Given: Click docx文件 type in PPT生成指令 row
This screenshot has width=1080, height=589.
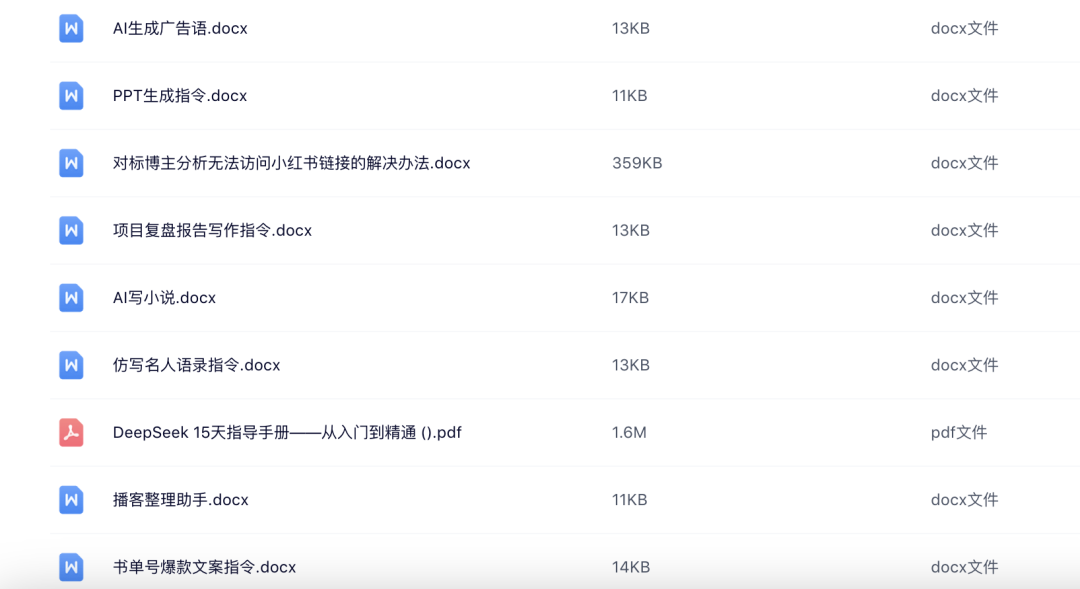Looking at the screenshot, I should 964,96.
